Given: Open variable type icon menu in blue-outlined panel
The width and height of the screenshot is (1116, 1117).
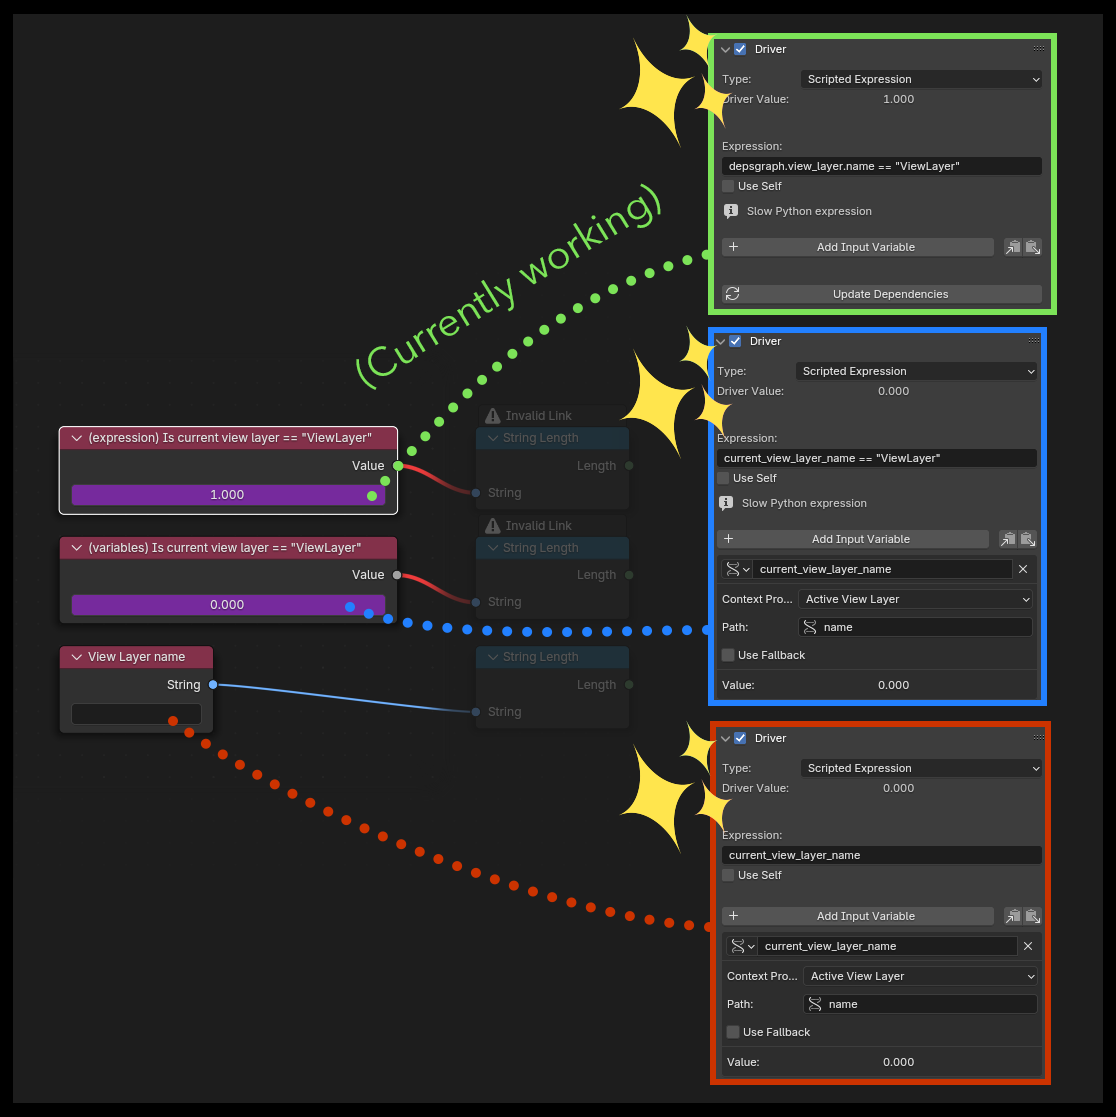Looking at the screenshot, I should 736,569.
